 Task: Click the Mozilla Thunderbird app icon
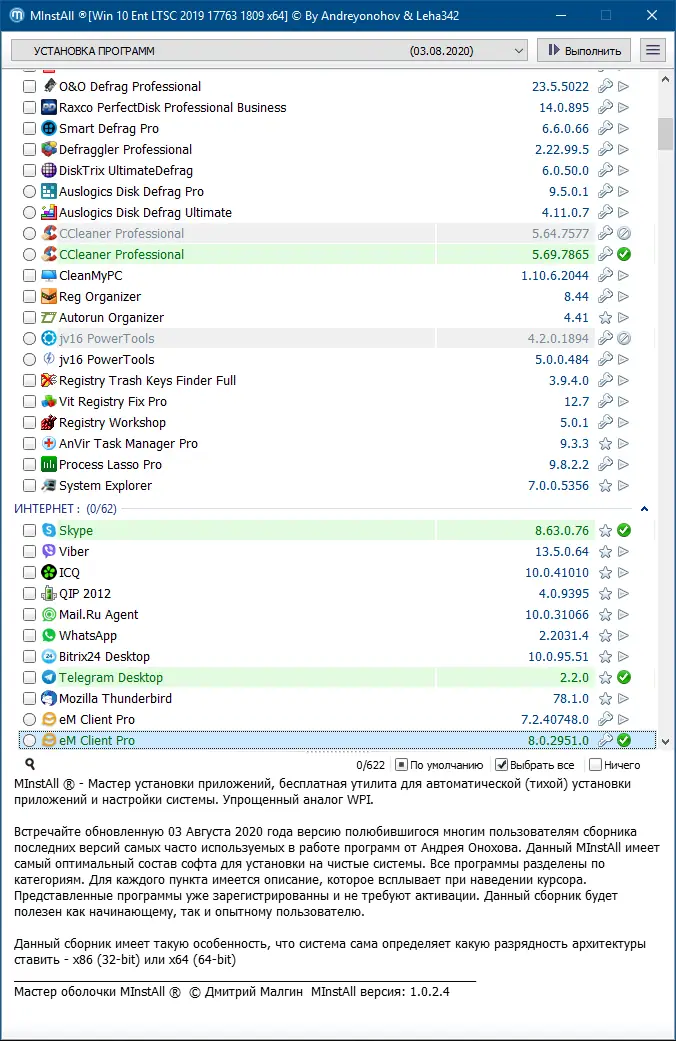click(x=49, y=698)
